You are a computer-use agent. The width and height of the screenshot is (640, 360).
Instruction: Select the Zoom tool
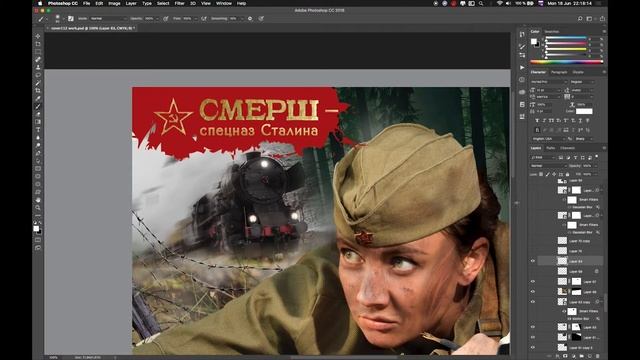[x=38, y=208]
